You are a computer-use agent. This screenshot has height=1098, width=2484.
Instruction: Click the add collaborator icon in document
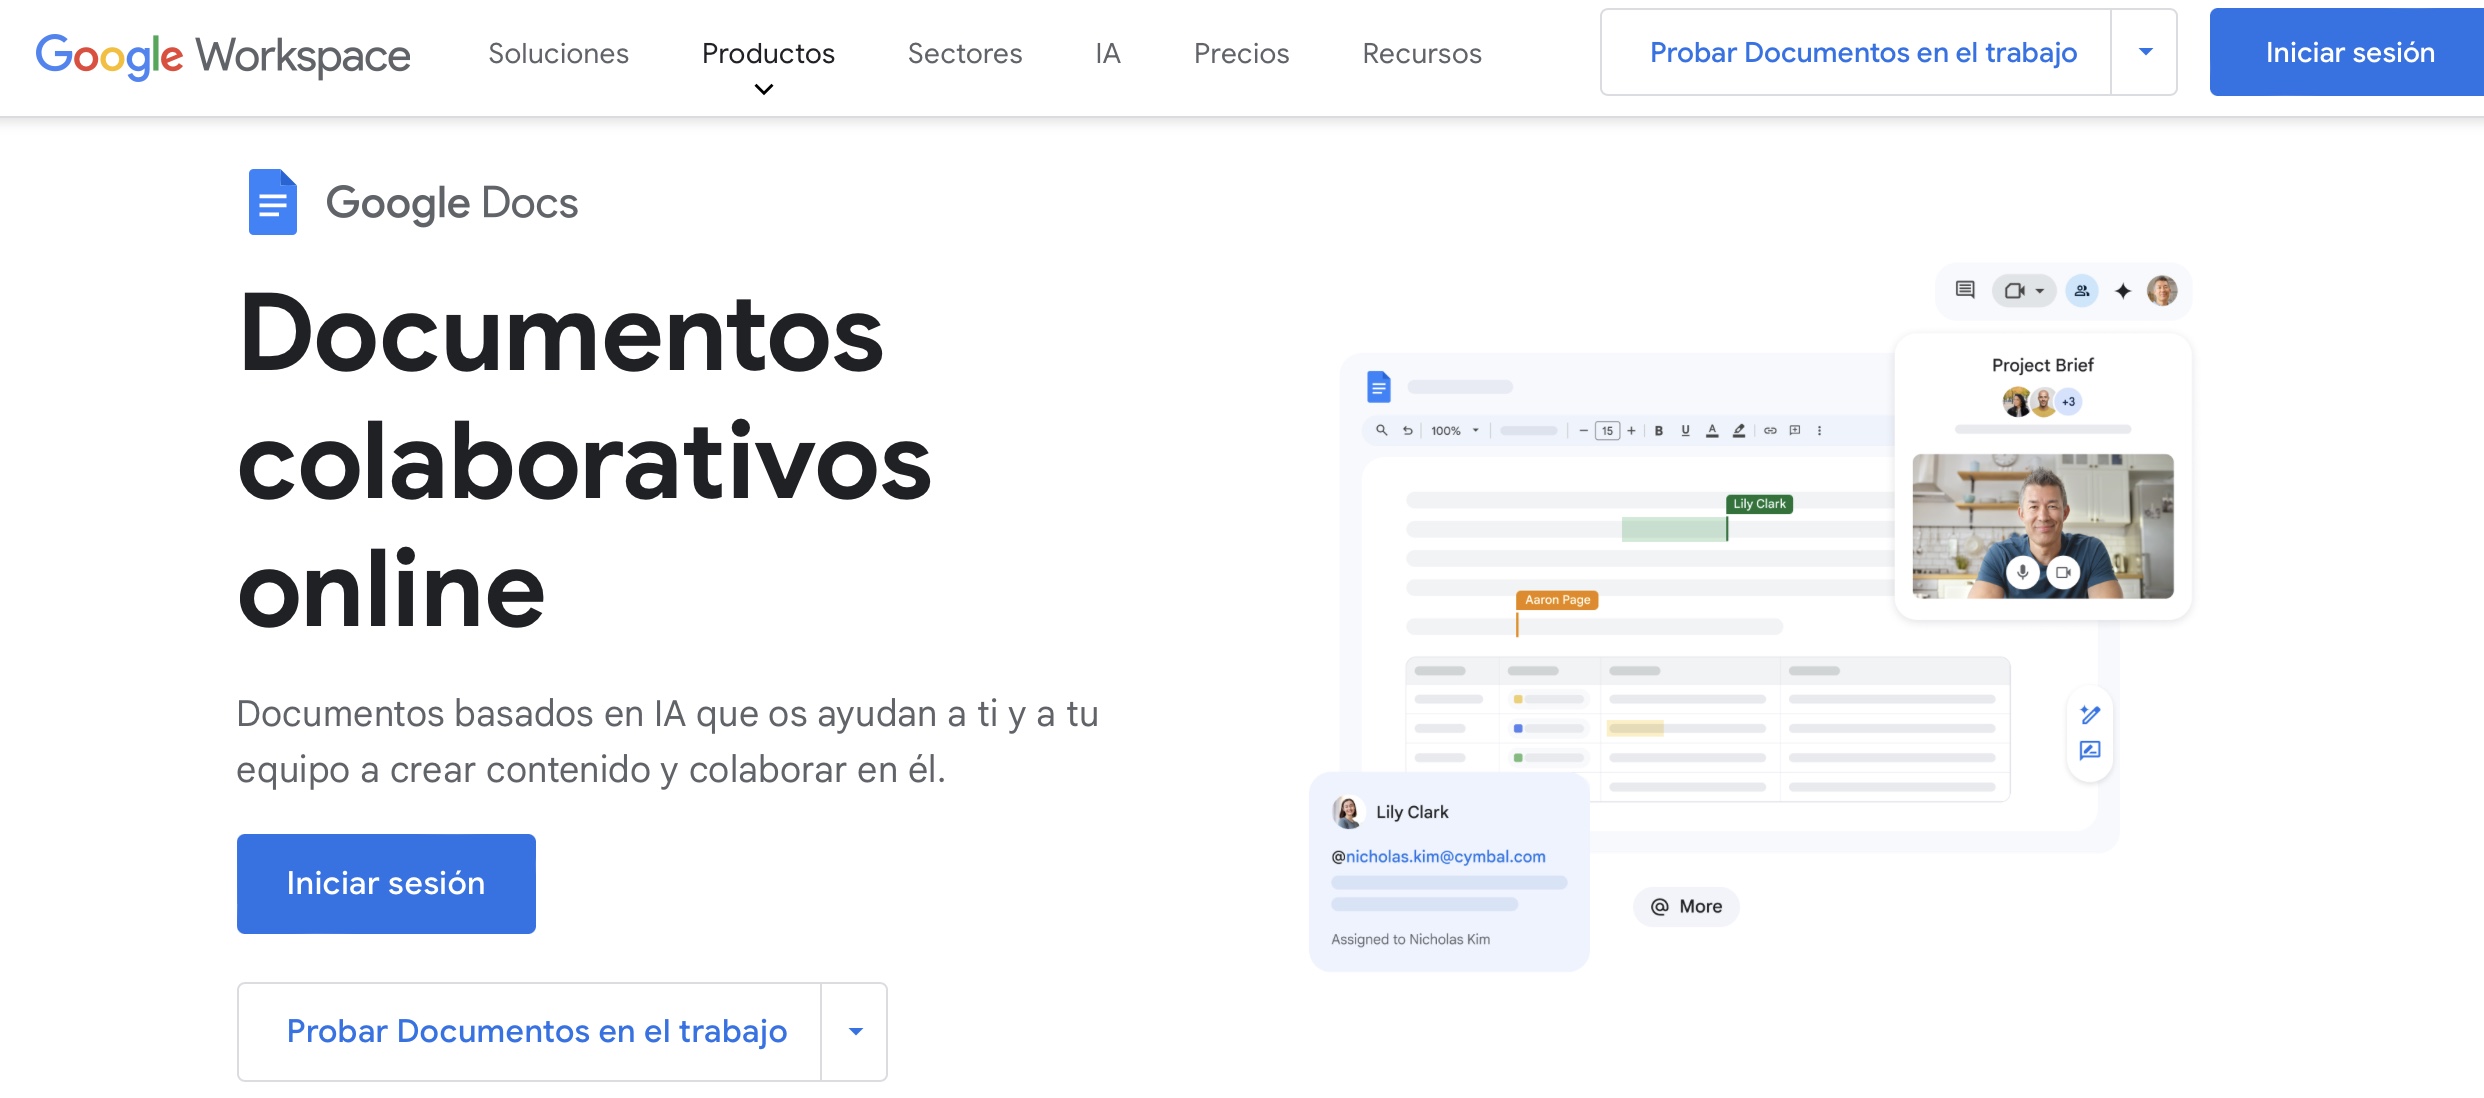(2082, 290)
